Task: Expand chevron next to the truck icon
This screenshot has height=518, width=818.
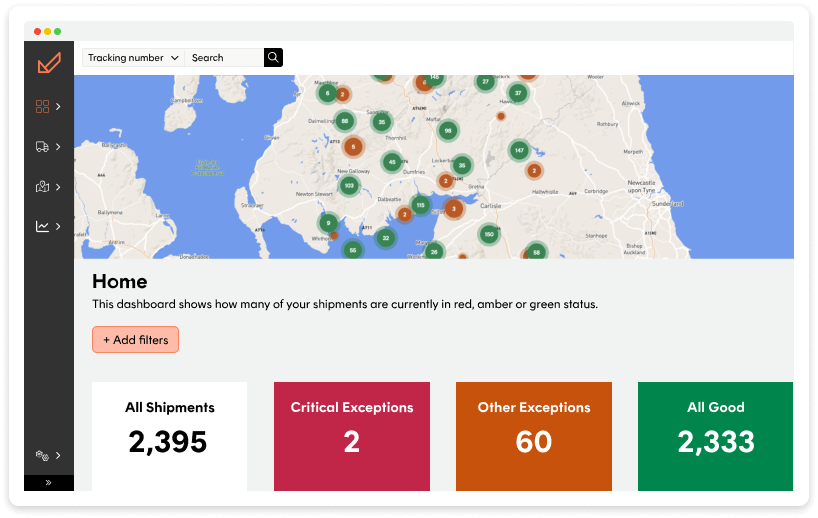Action: tap(58, 147)
